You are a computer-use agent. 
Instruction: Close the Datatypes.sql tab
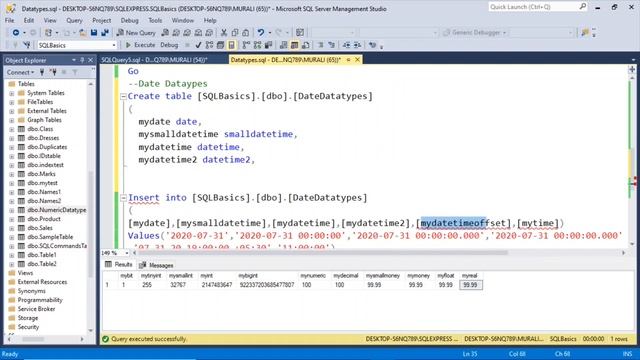click(x=357, y=60)
